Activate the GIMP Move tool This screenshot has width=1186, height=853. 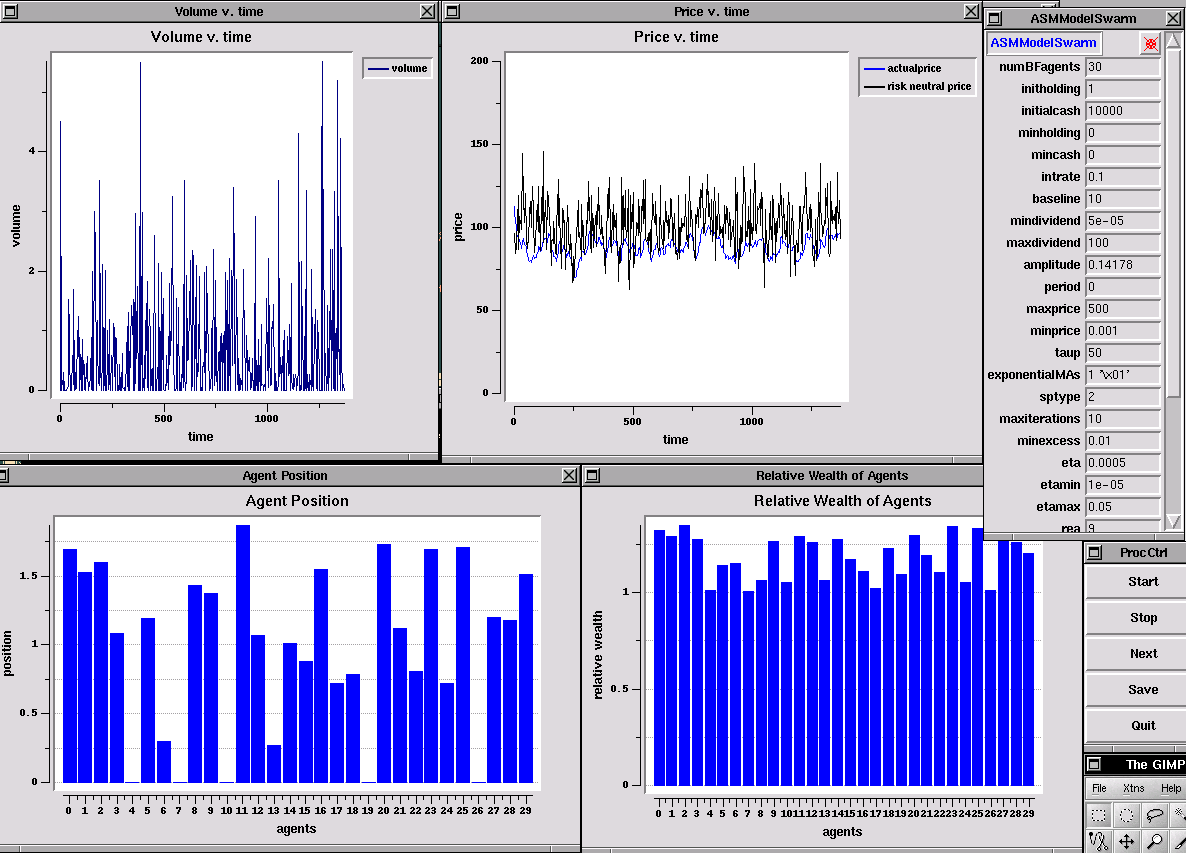pyautogui.click(x=1126, y=841)
